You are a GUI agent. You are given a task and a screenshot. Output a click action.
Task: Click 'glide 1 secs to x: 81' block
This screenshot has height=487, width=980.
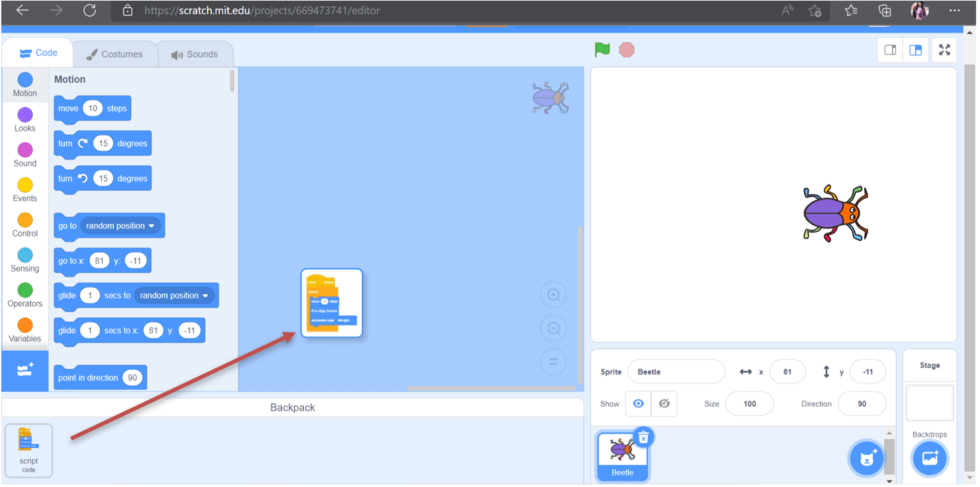point(129,330)
